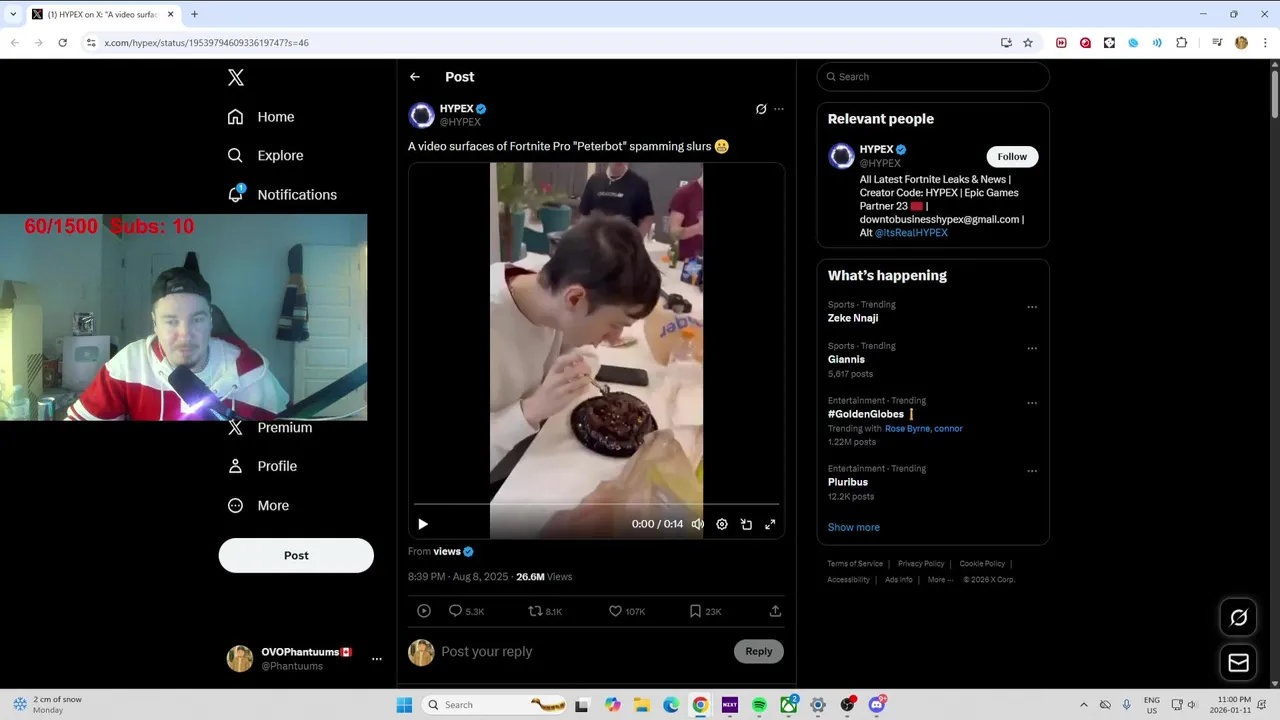Click install app icon in address bar
This screenshot has height=720, width=1280.
pos(1006,43)
